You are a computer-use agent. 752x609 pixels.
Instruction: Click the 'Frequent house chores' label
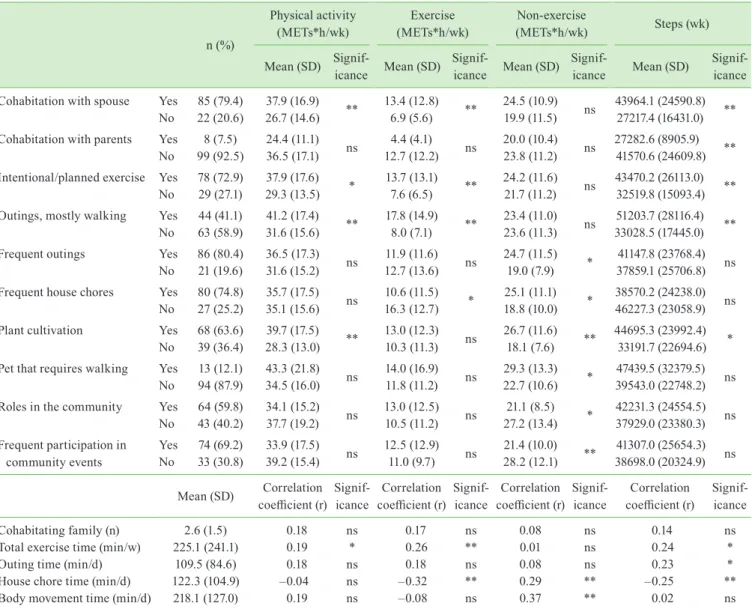click(x=57, y=293)
